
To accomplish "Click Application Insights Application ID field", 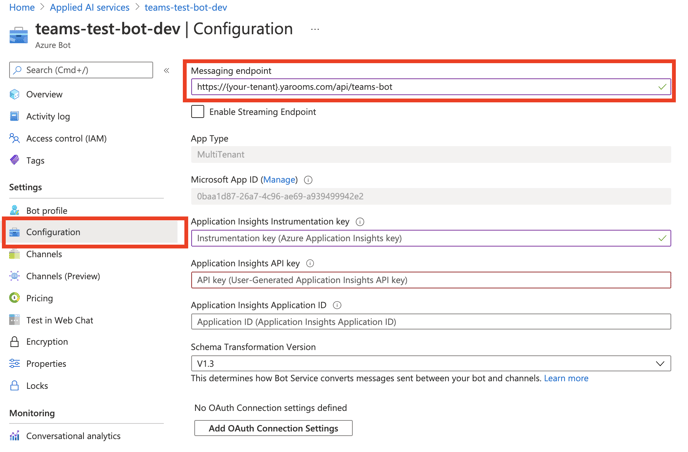I will coord(431,322).
